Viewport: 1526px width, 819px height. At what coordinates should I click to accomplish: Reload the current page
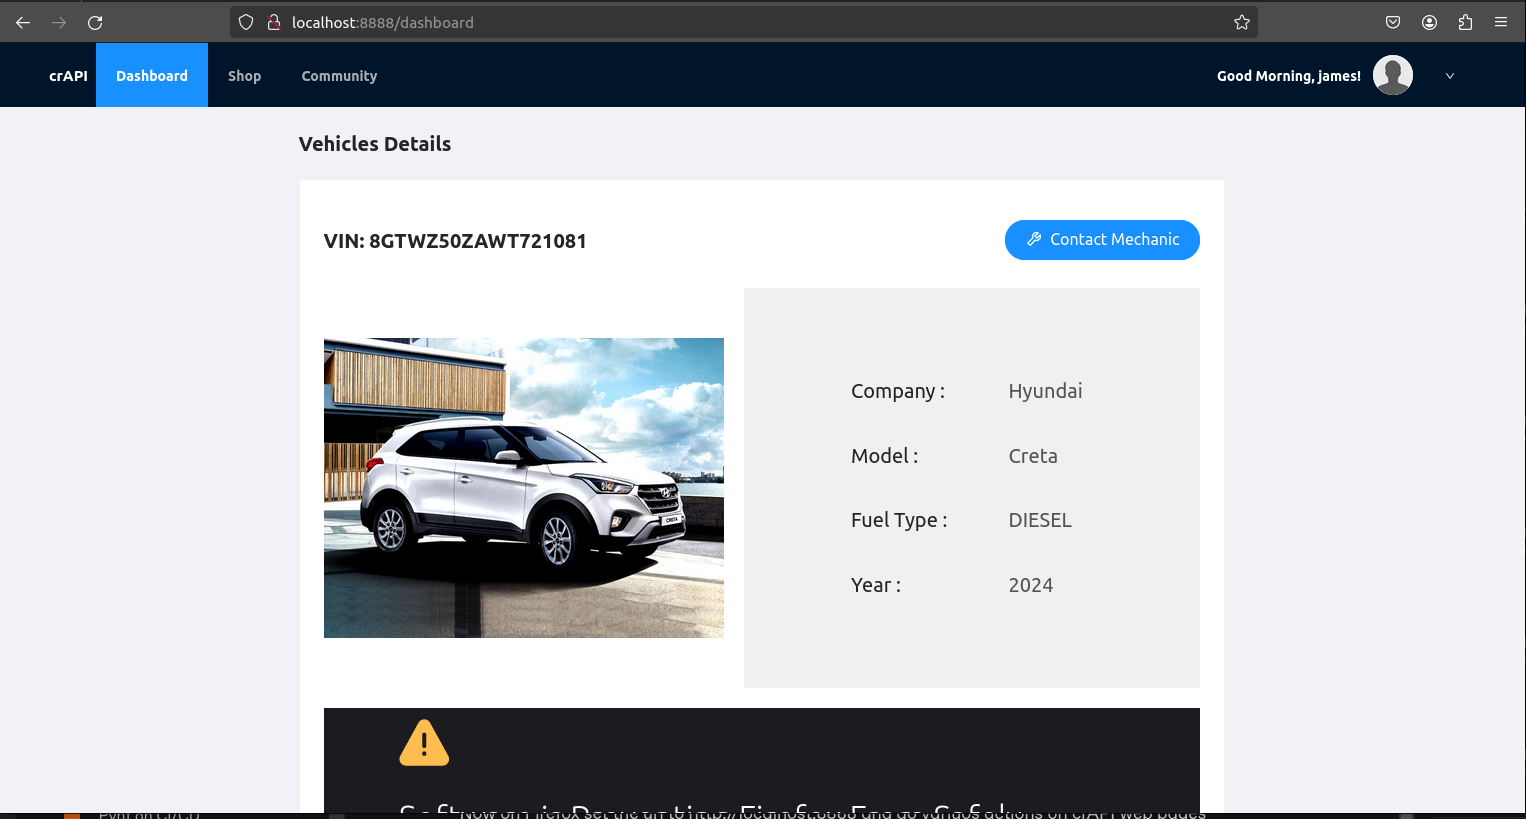tap(95, 22)
